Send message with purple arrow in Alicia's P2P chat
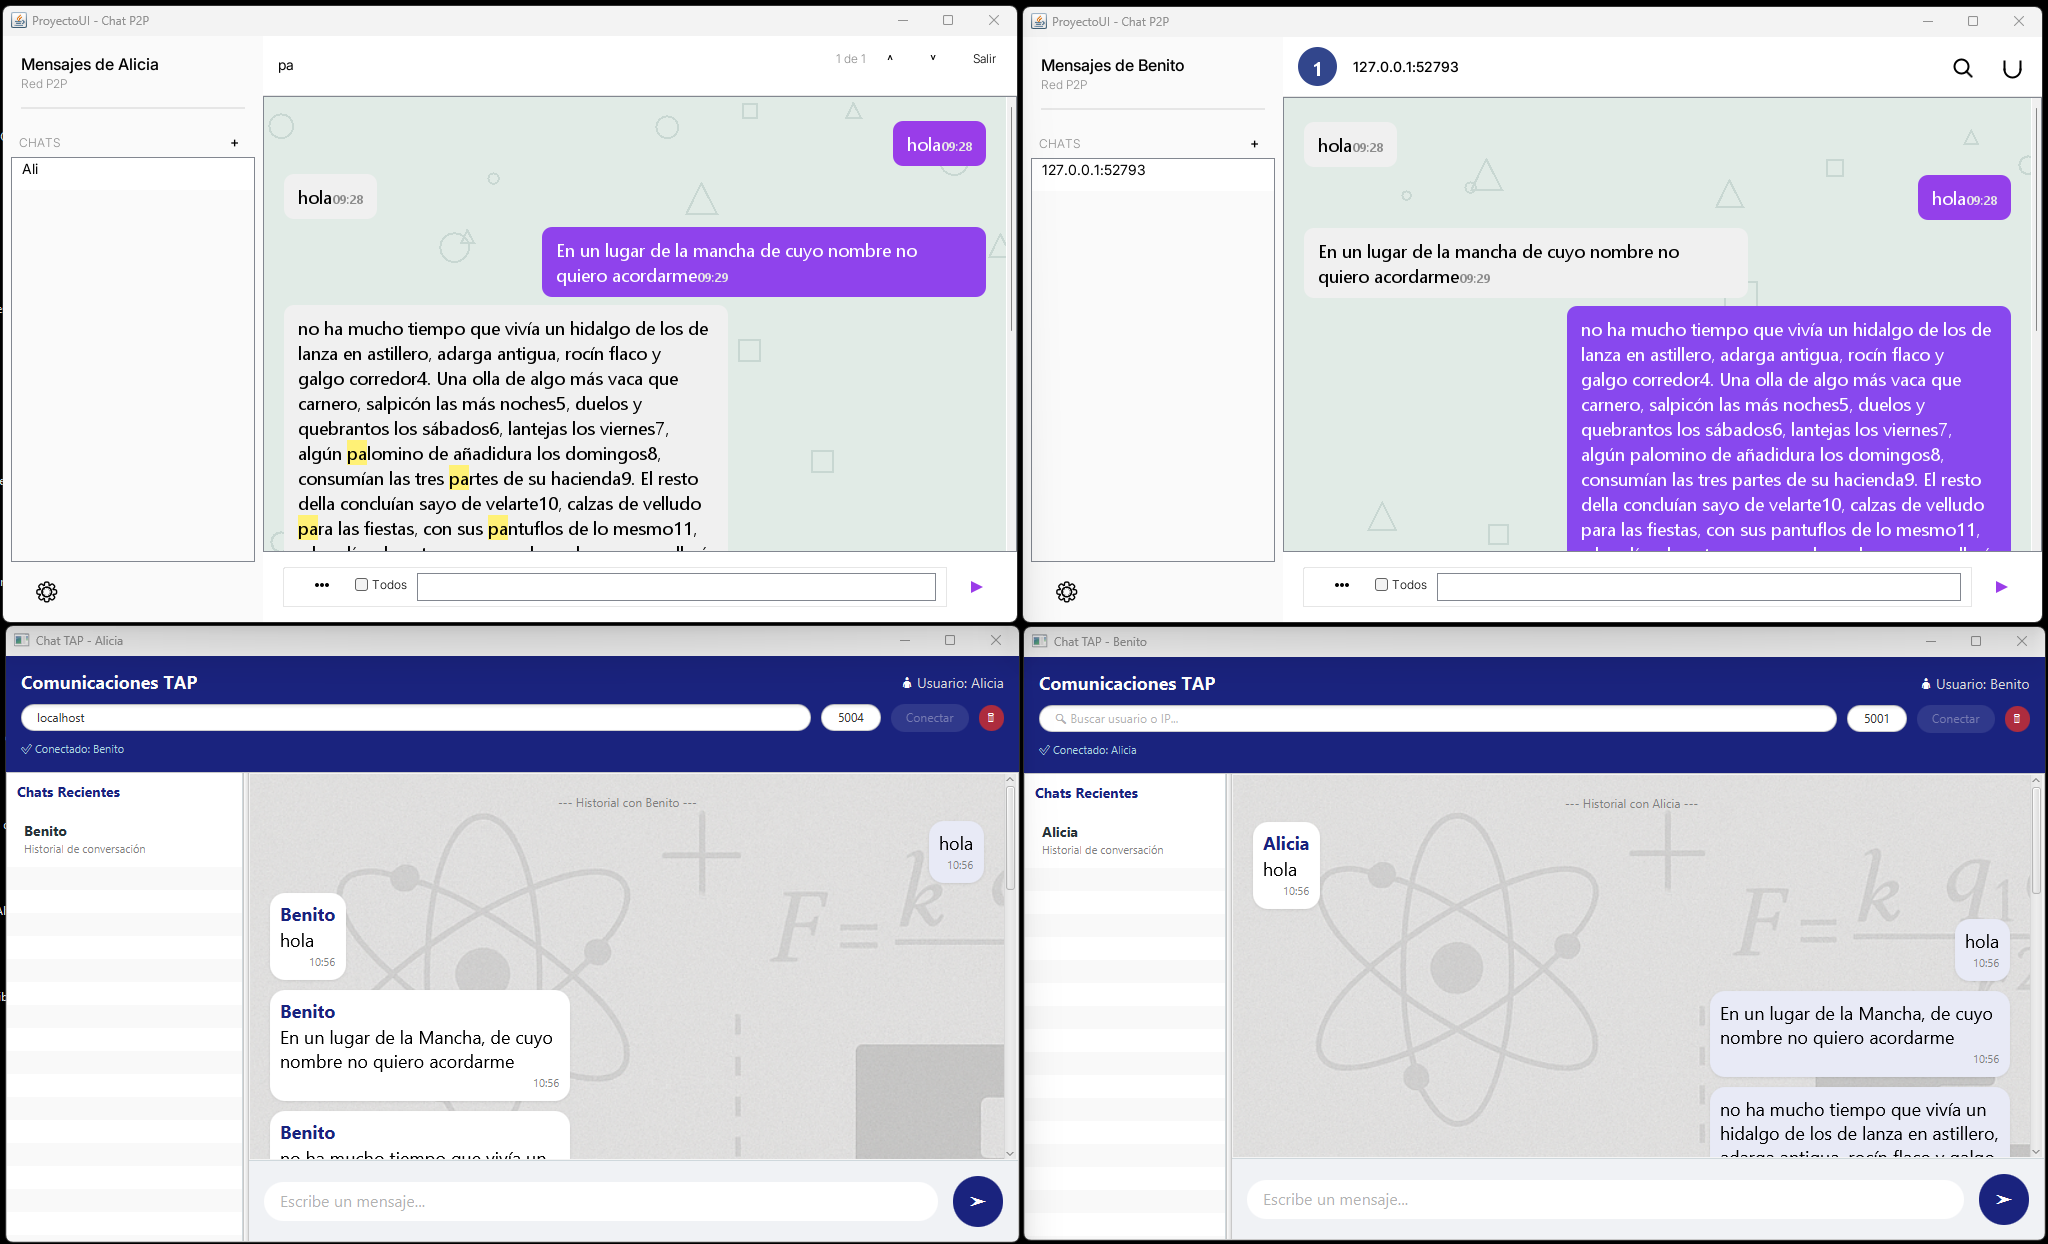Screen dimensions: 2048x1244 pos(976,587)
